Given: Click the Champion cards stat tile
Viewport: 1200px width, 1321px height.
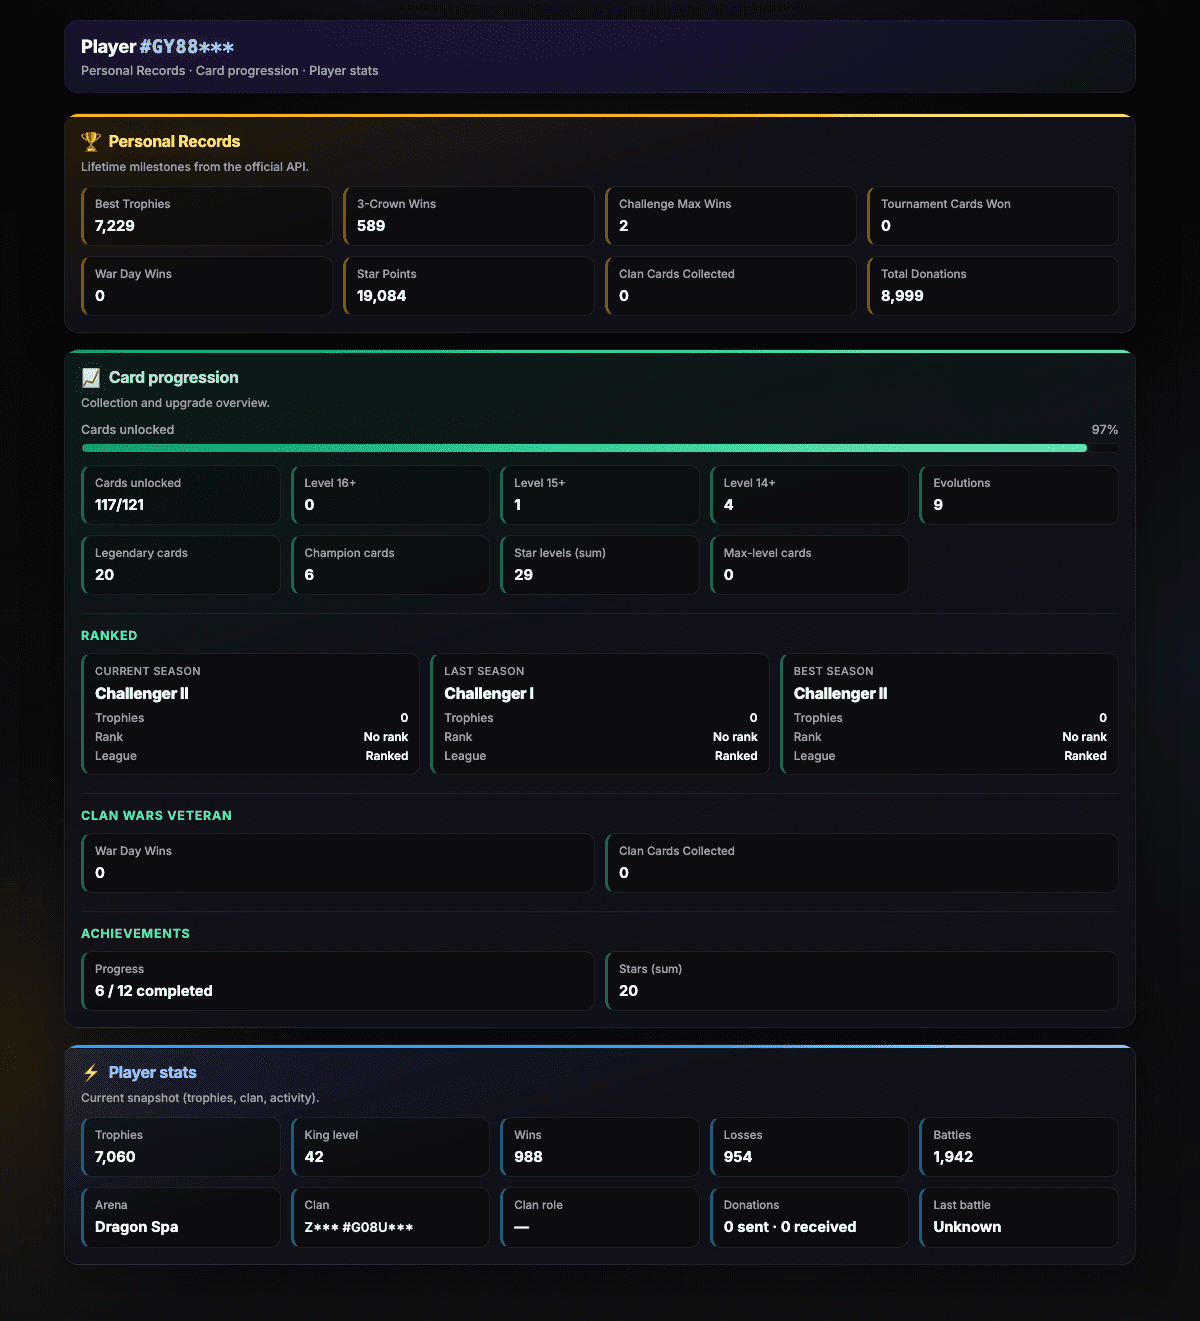Looking at the screenshot, I should click(x=390, y=565).
